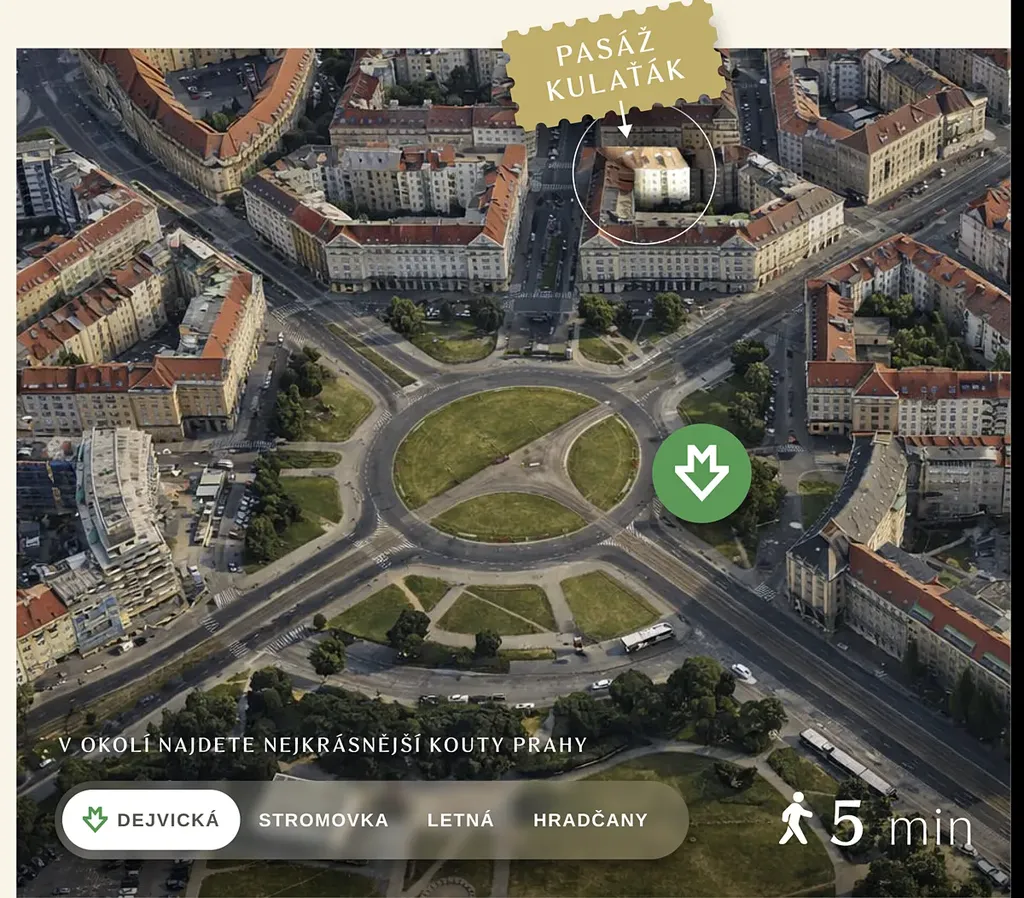This screenshot has width=1024, height=898.
Task: Click the tall white modern building on left
Action: coord(125,510)
